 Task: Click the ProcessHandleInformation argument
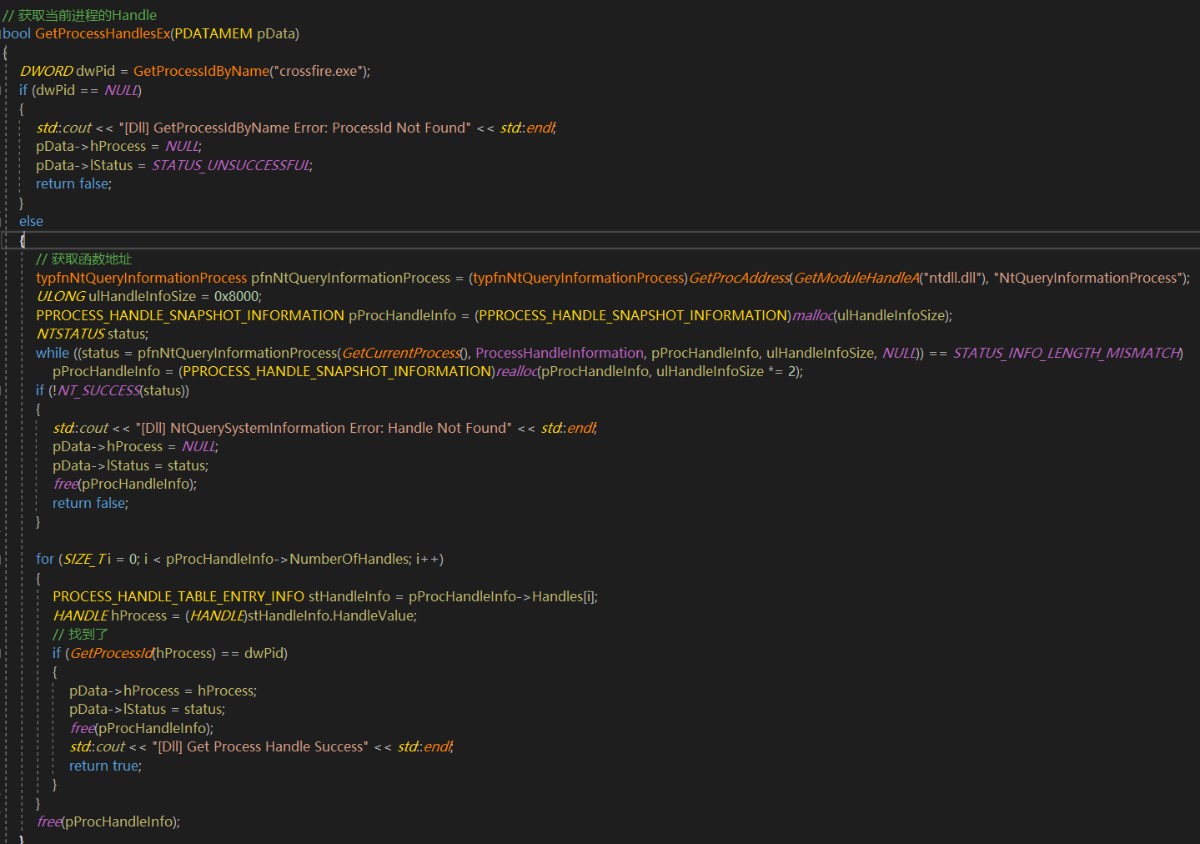pyautogui.click(x=559, y=353)
